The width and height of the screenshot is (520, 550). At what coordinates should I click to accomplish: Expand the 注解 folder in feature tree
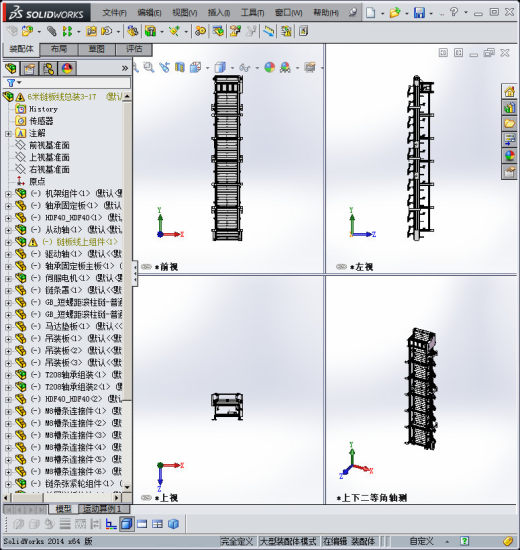pos(8,133)
